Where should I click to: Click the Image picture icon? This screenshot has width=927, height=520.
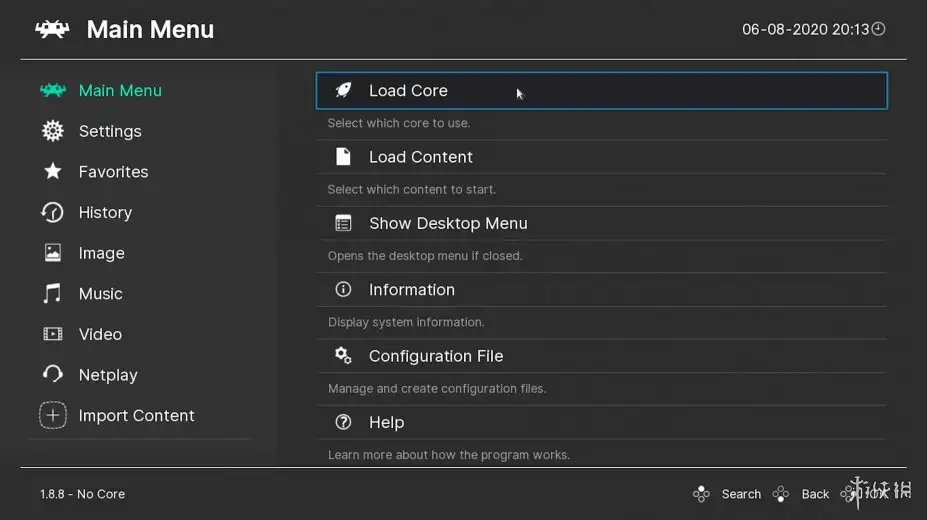(53, 253)
